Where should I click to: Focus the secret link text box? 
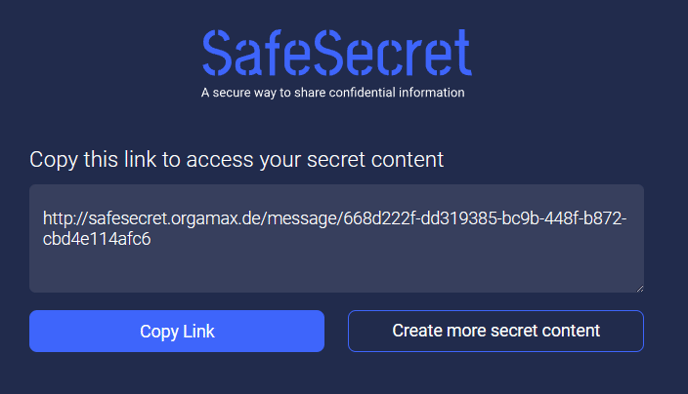tap(337, 238)
